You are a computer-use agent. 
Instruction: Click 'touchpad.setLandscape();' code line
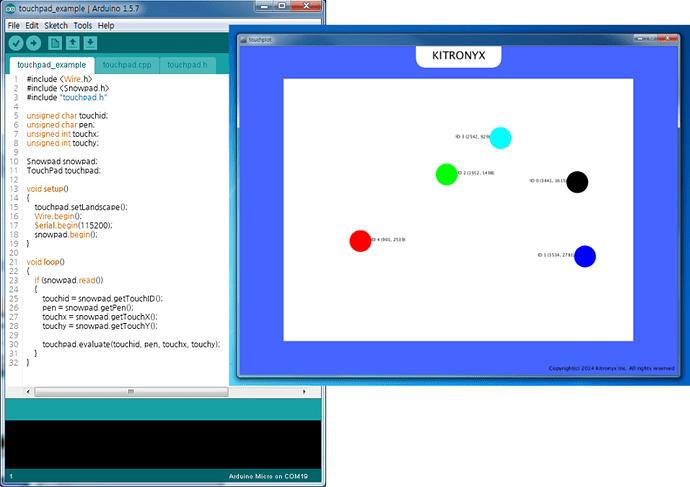pyautogui.click(x=81, y=207)
